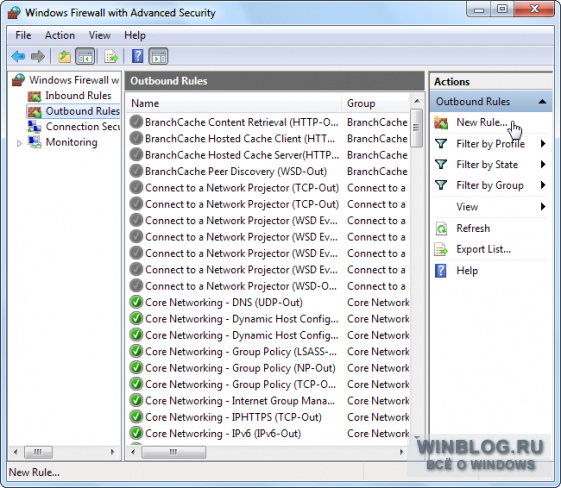This screenshot has height=488, width=561.
Task: Click the rules list vertical scrollbar thumb
Action: point(416,128)
